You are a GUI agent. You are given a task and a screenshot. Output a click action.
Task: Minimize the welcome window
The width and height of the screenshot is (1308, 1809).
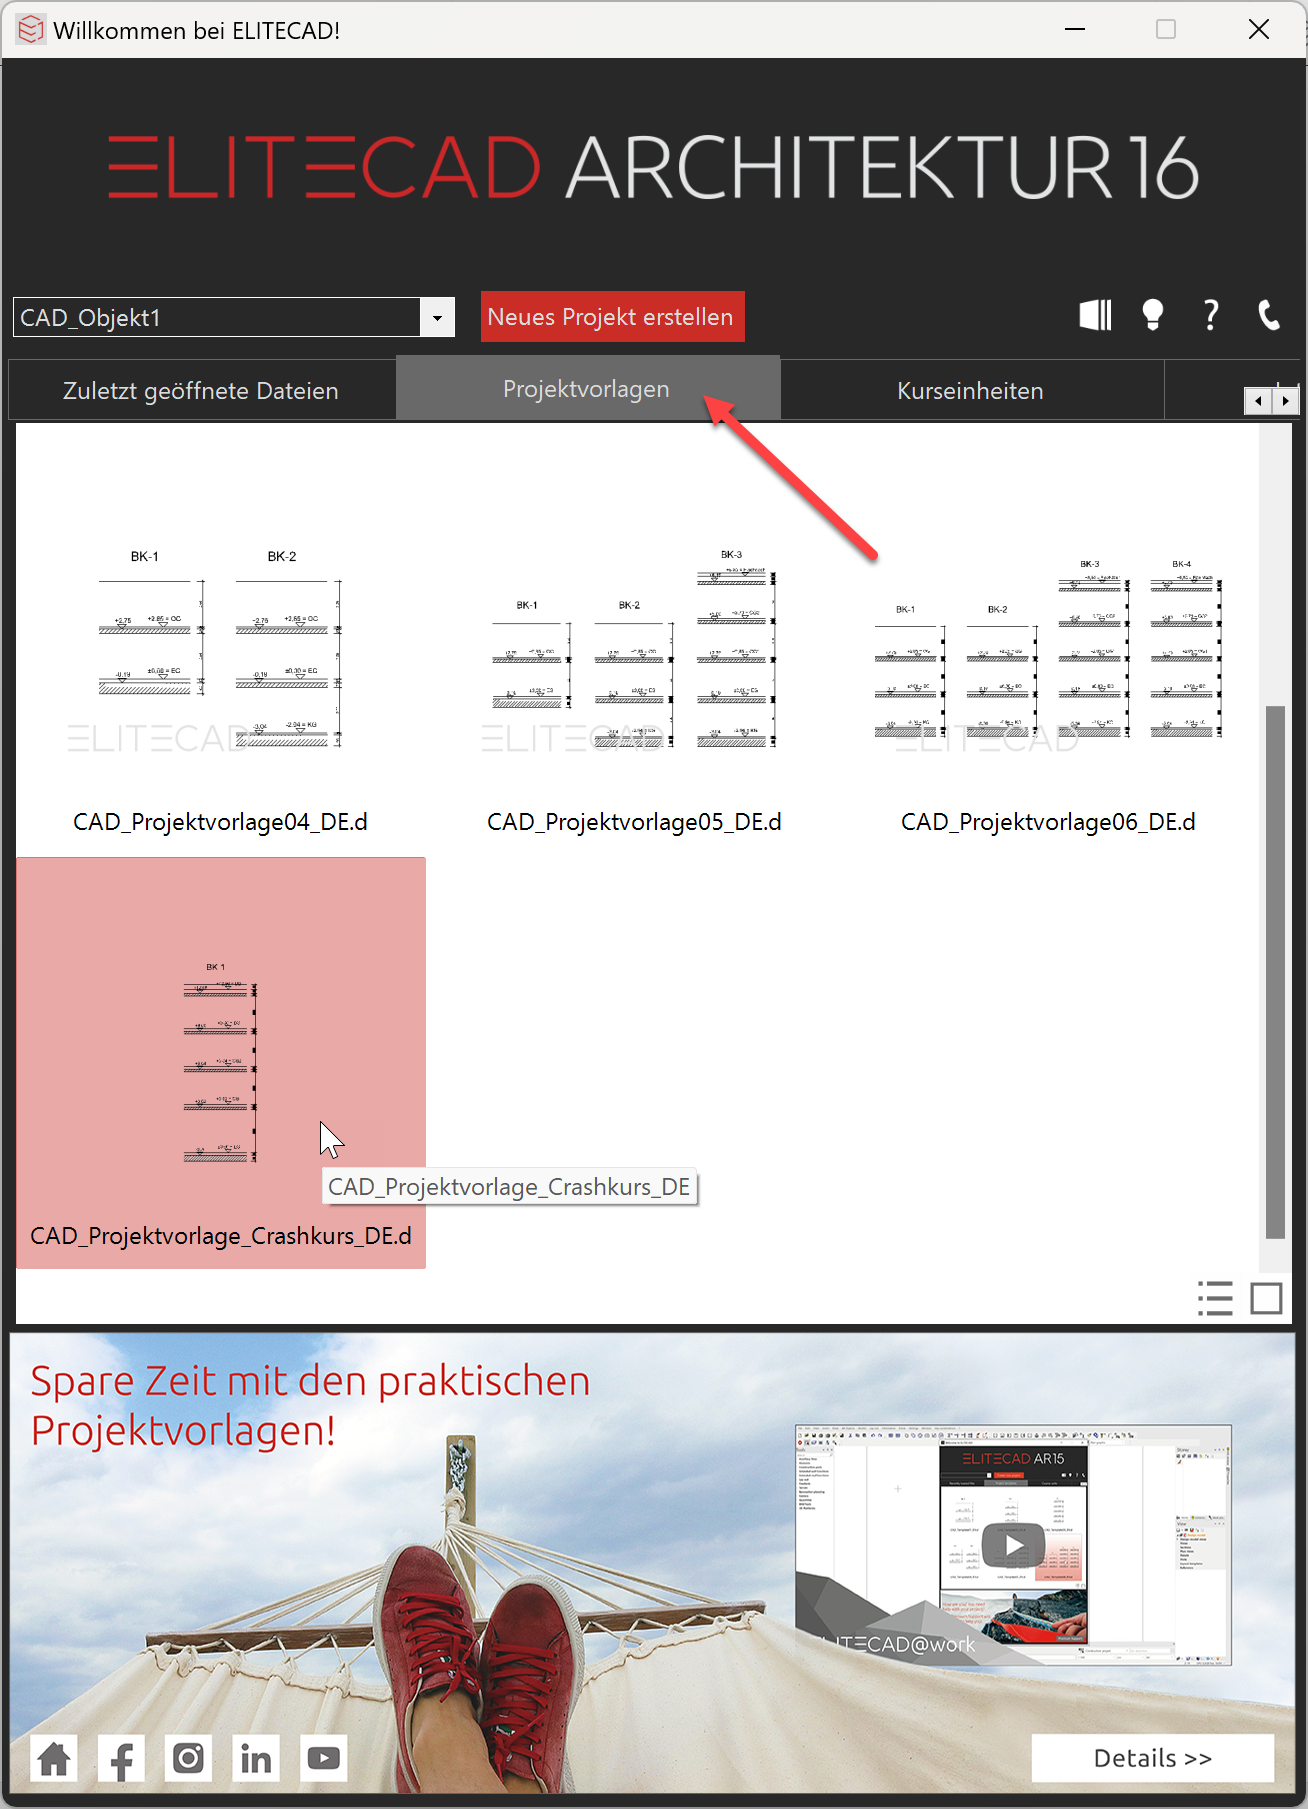[x=1075, y=29]
